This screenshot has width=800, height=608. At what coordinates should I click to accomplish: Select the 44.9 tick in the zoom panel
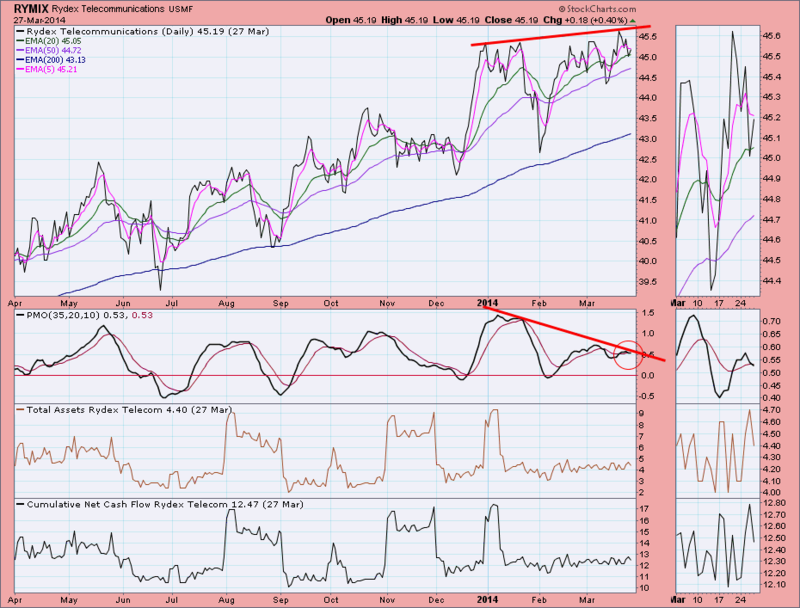pos(770,179)
